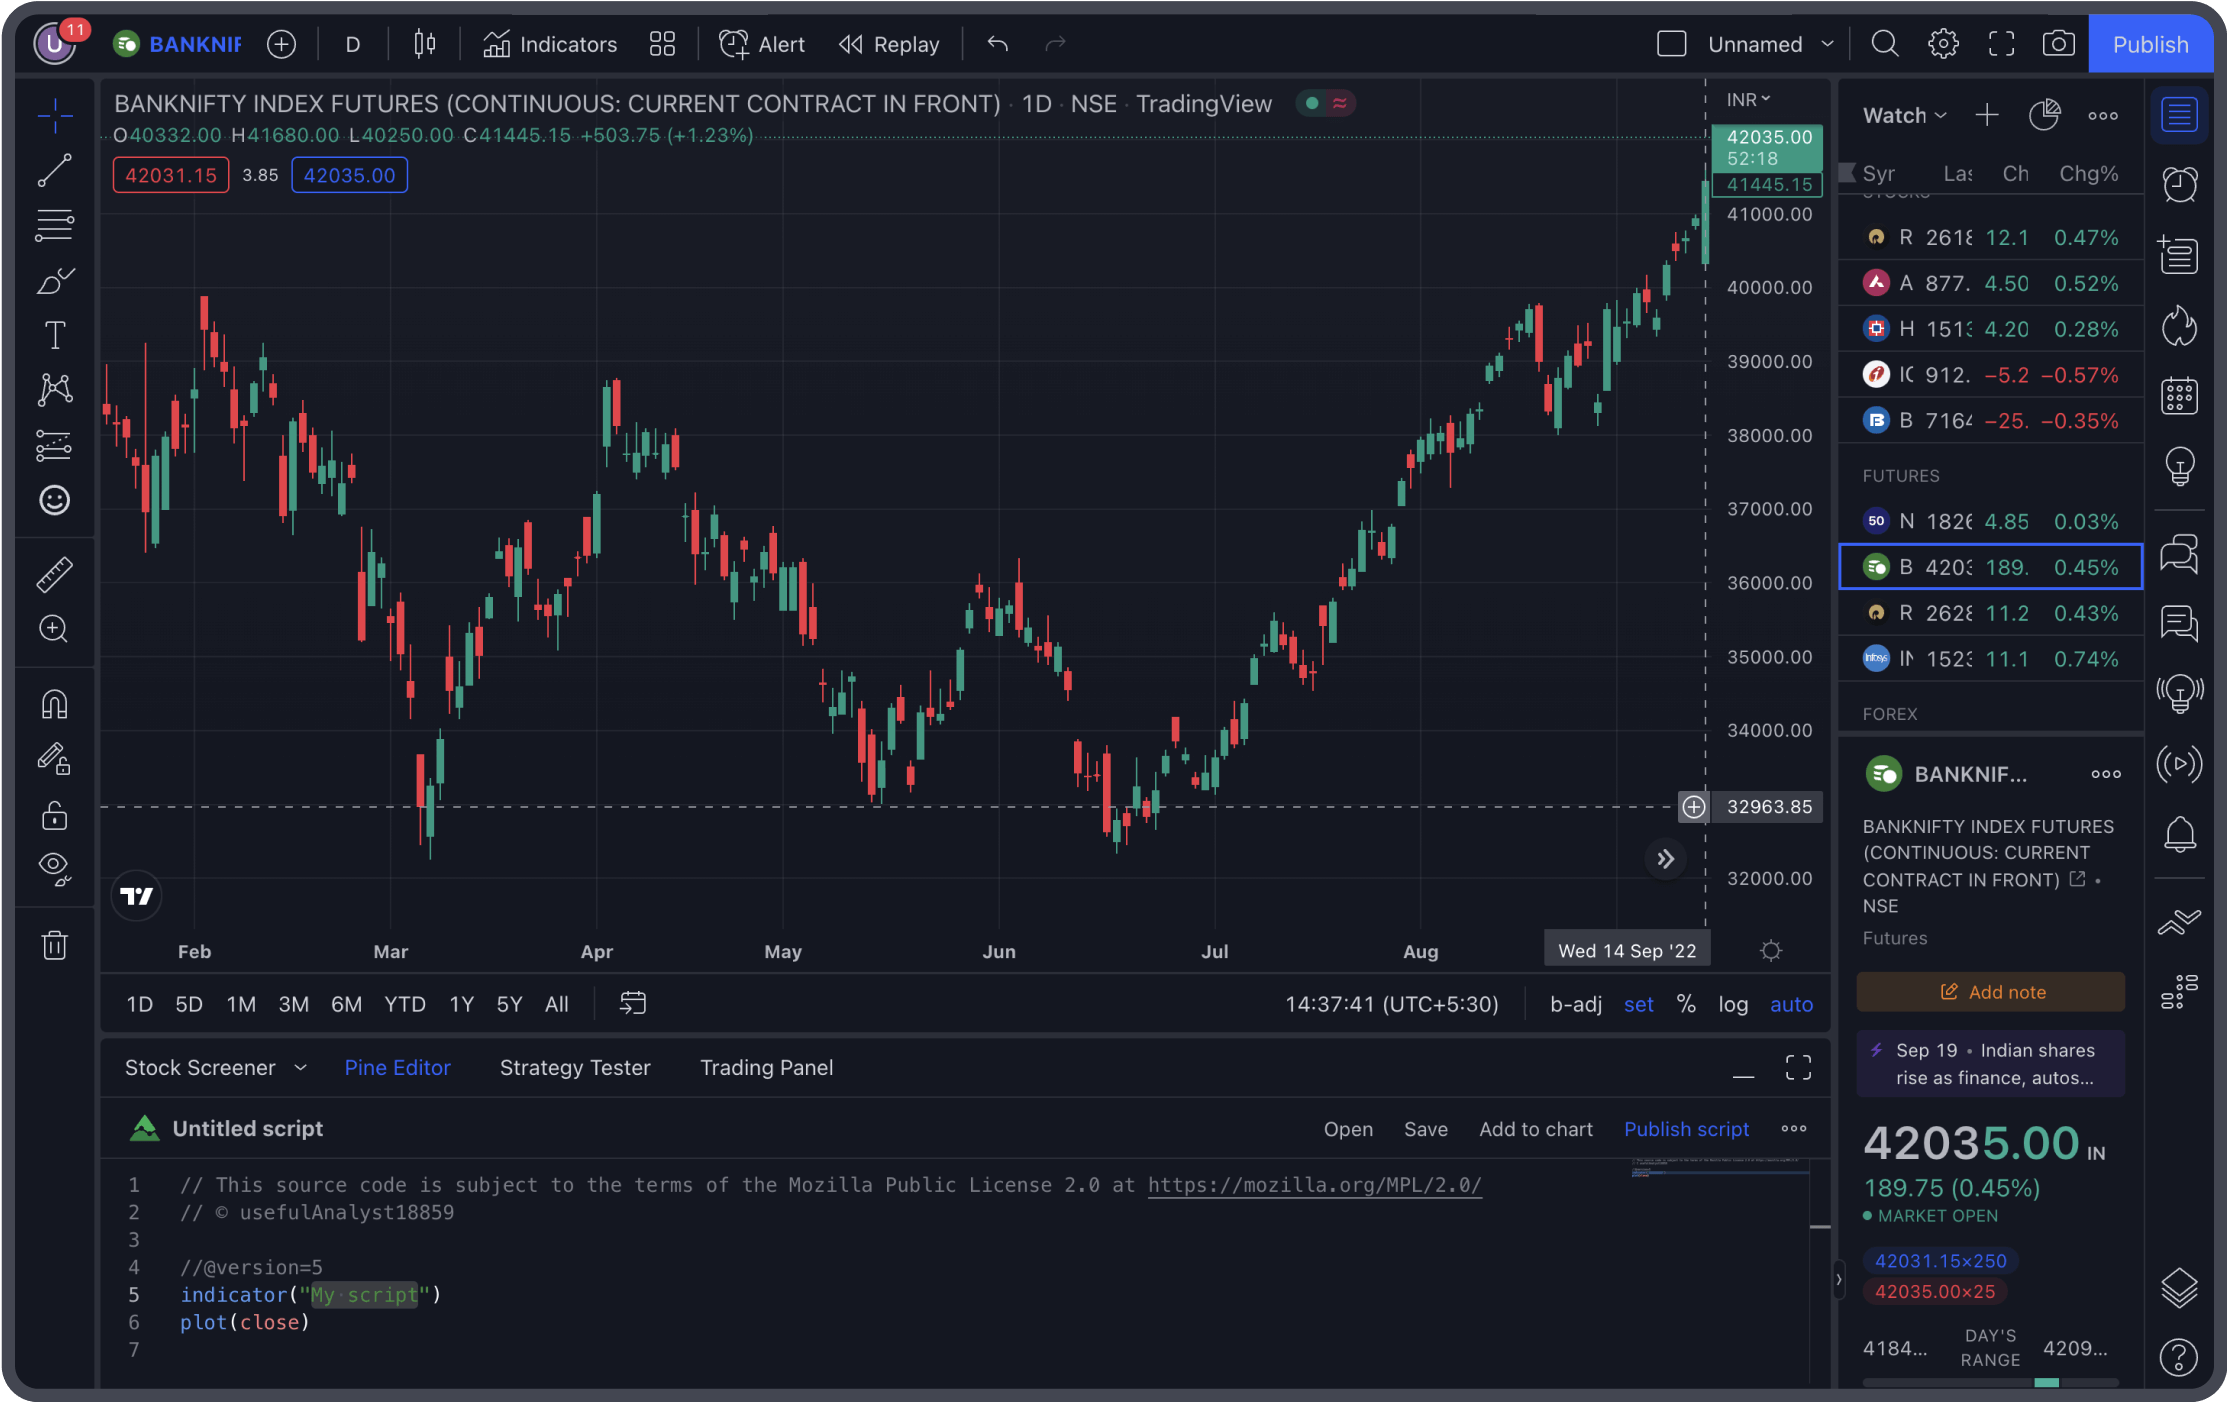Toggle lock all drawing tools
The width and height of the screenshot is (2227, 1402).
pos(55,816)
